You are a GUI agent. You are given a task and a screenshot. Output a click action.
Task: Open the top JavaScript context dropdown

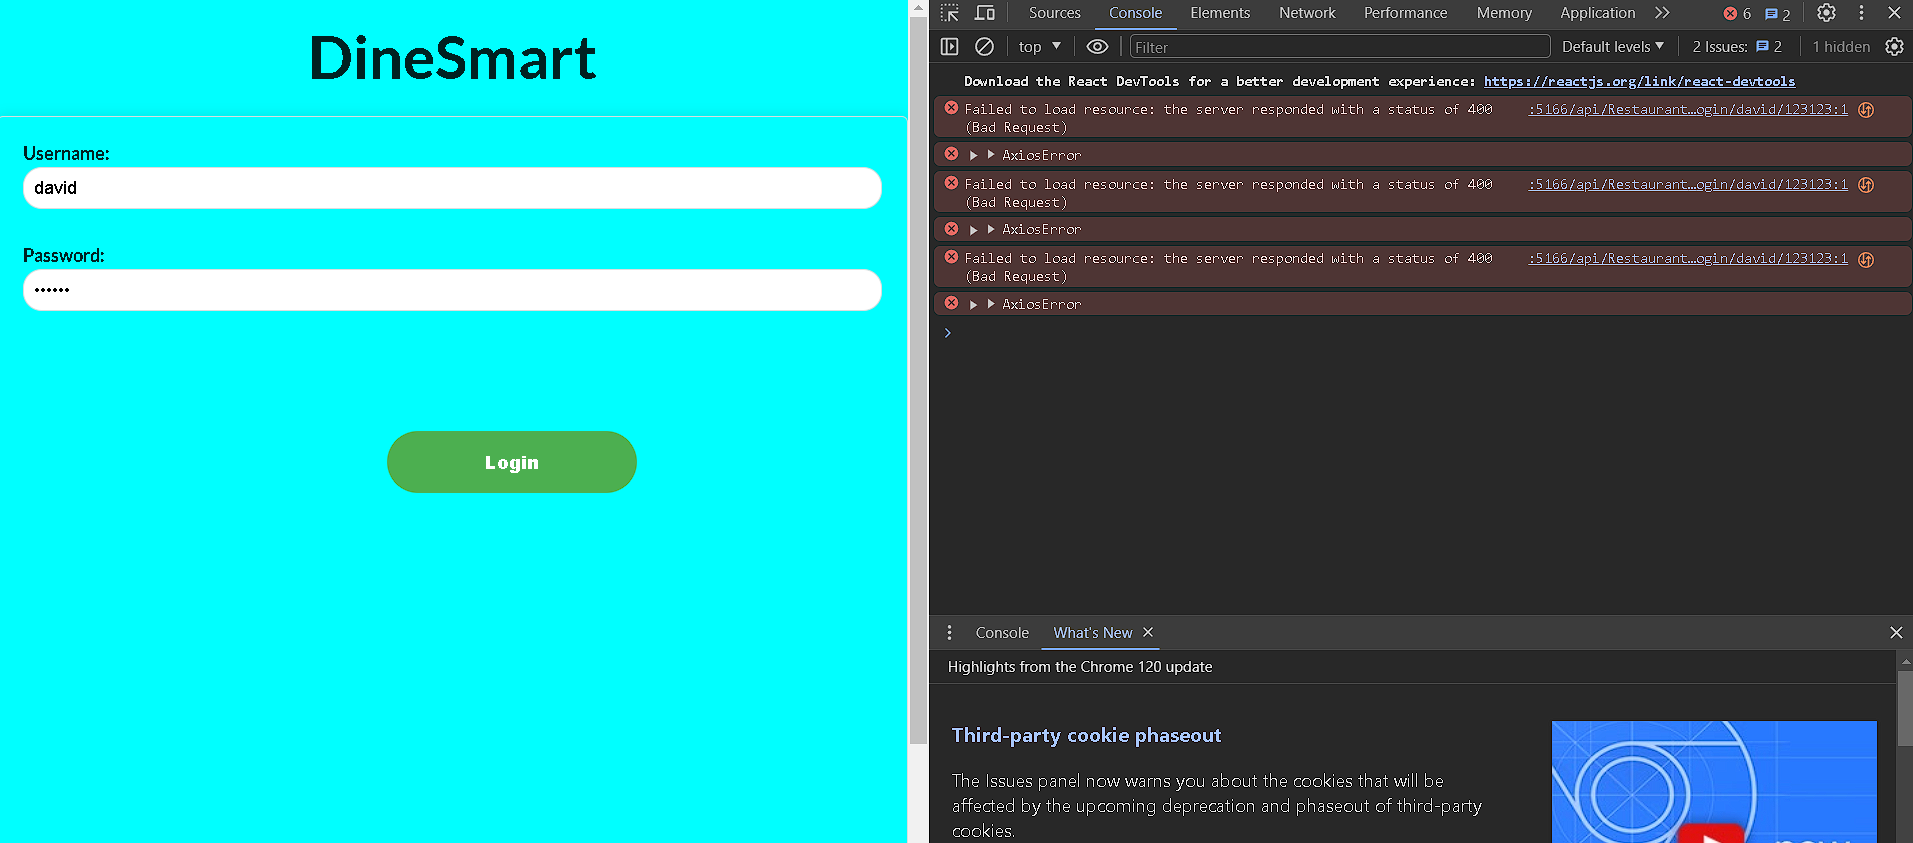coord(1039,47)
